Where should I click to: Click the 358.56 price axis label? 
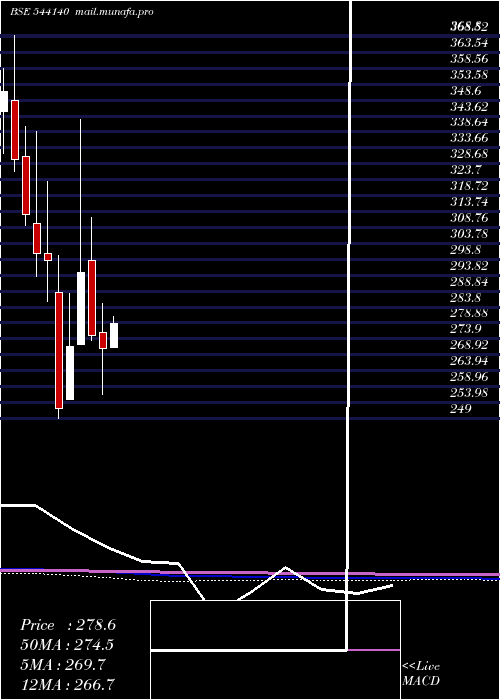coord(469,59)
